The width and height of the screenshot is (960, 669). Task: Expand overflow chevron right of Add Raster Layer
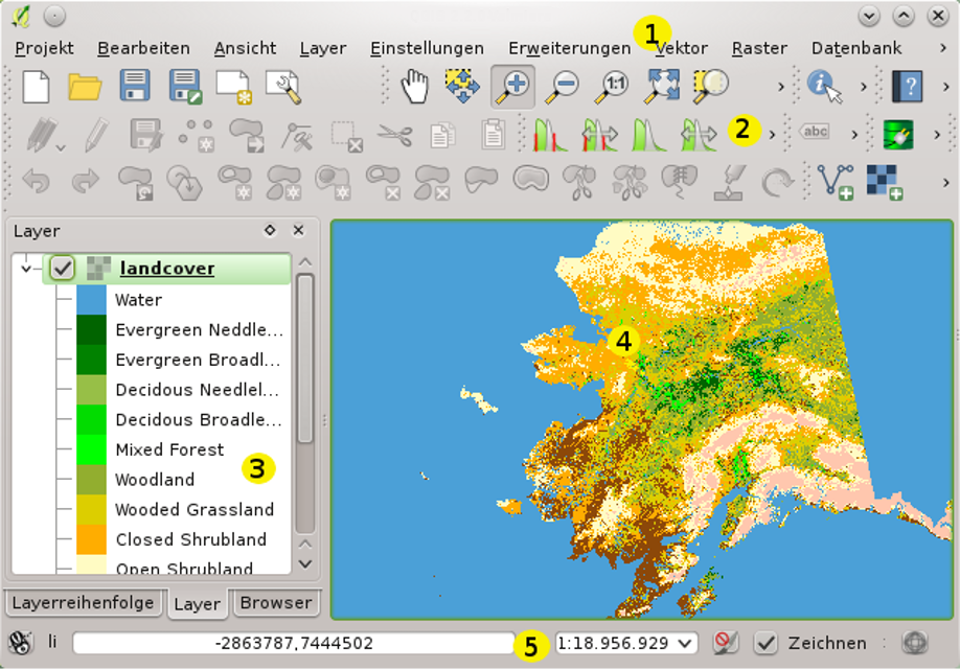click(x=946, y=182)
